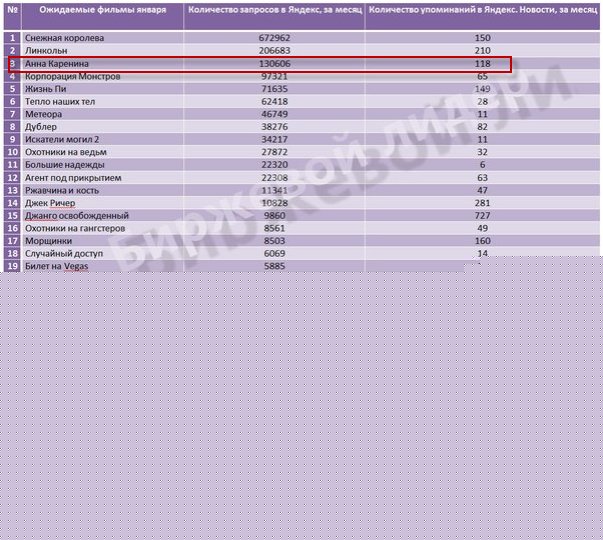This screenshot has width=603, height=540.
Task: Select 'Ржавчина и кость' film title
Action: click(x=62, y=190)
